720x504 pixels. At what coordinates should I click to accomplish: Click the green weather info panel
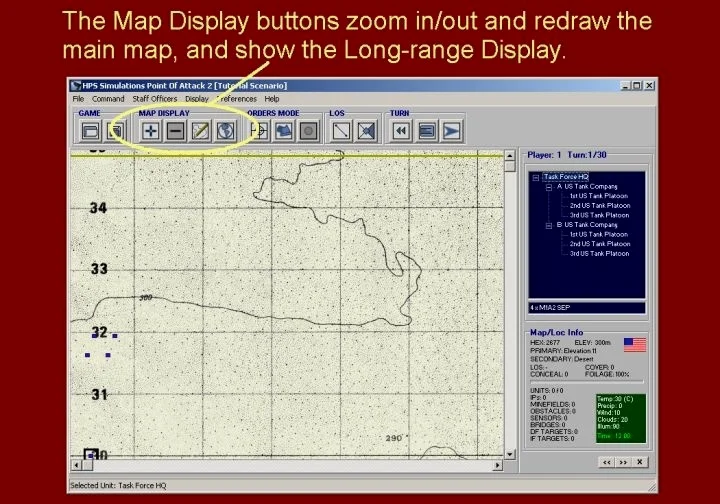pyautogui.click(x=621, y=418)
